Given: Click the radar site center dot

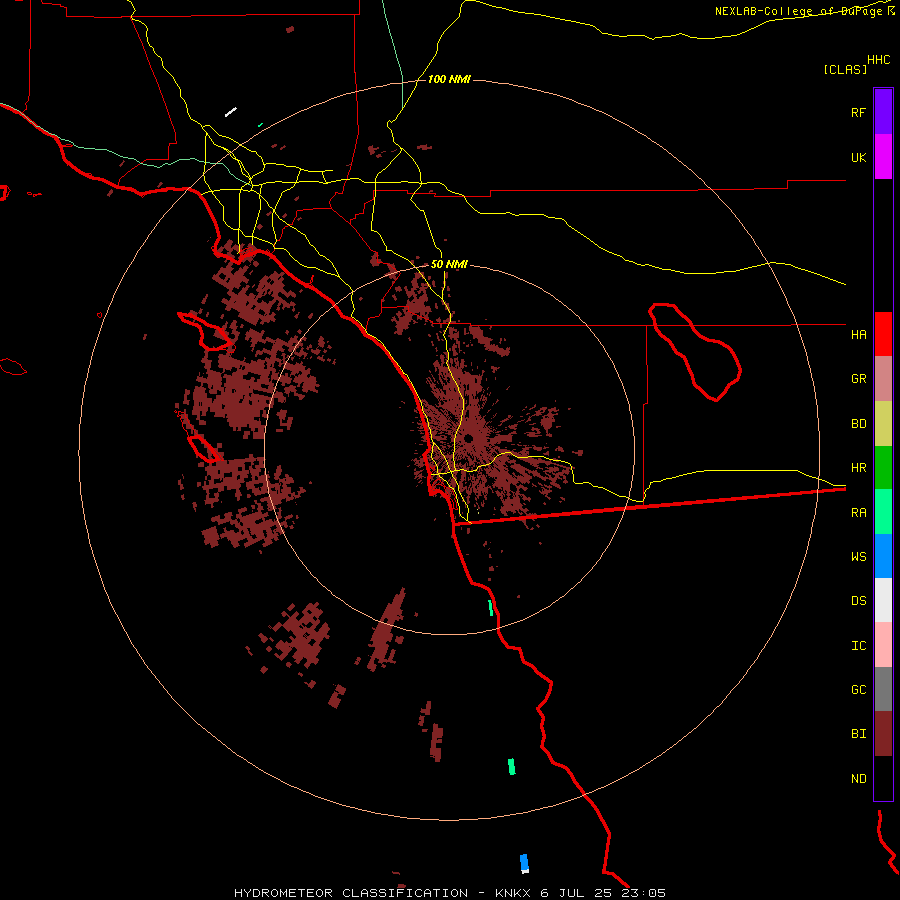Looking at the screenshot, I should pos(468,439).
